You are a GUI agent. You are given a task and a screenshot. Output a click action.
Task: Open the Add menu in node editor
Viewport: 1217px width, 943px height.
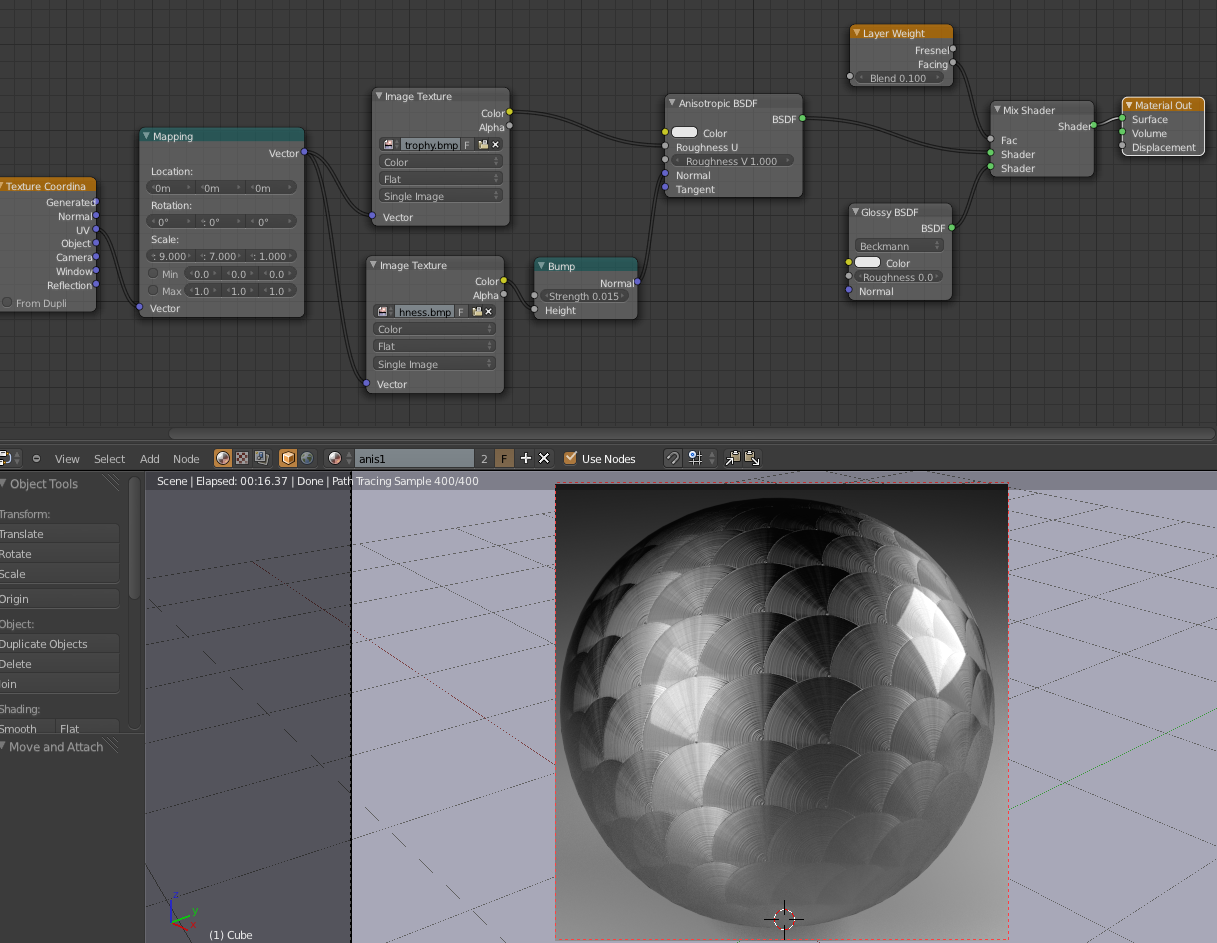pyautogui.click(x=149, y=459)
